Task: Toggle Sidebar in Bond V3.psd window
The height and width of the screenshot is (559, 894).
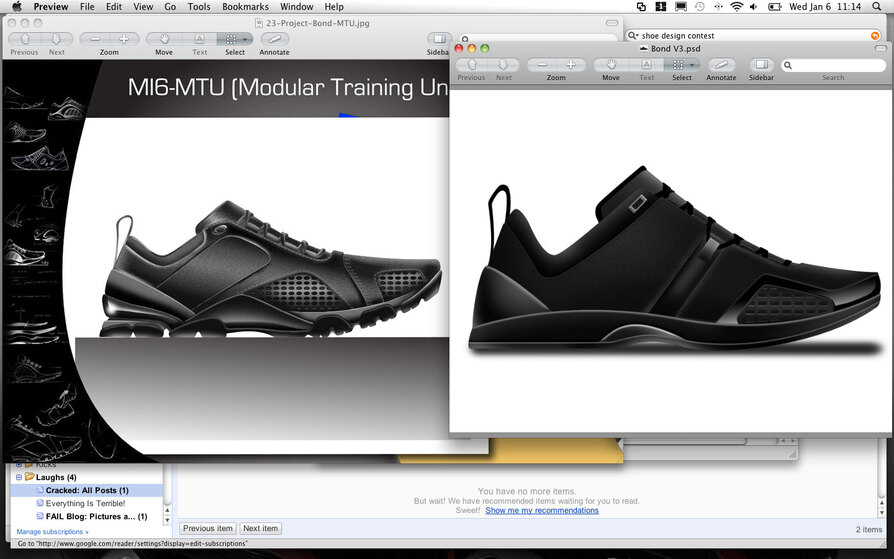Action: point(762,64)
